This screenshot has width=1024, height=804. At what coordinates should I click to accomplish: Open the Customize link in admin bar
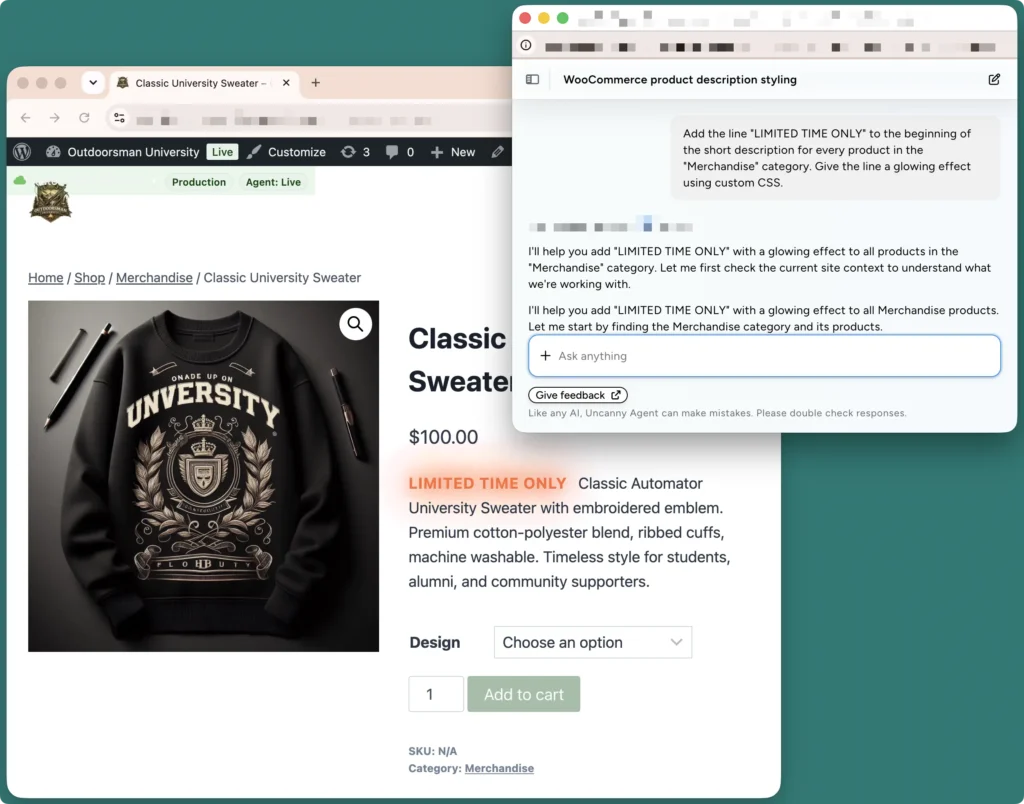pyautogui.click(x=287, y=152)
